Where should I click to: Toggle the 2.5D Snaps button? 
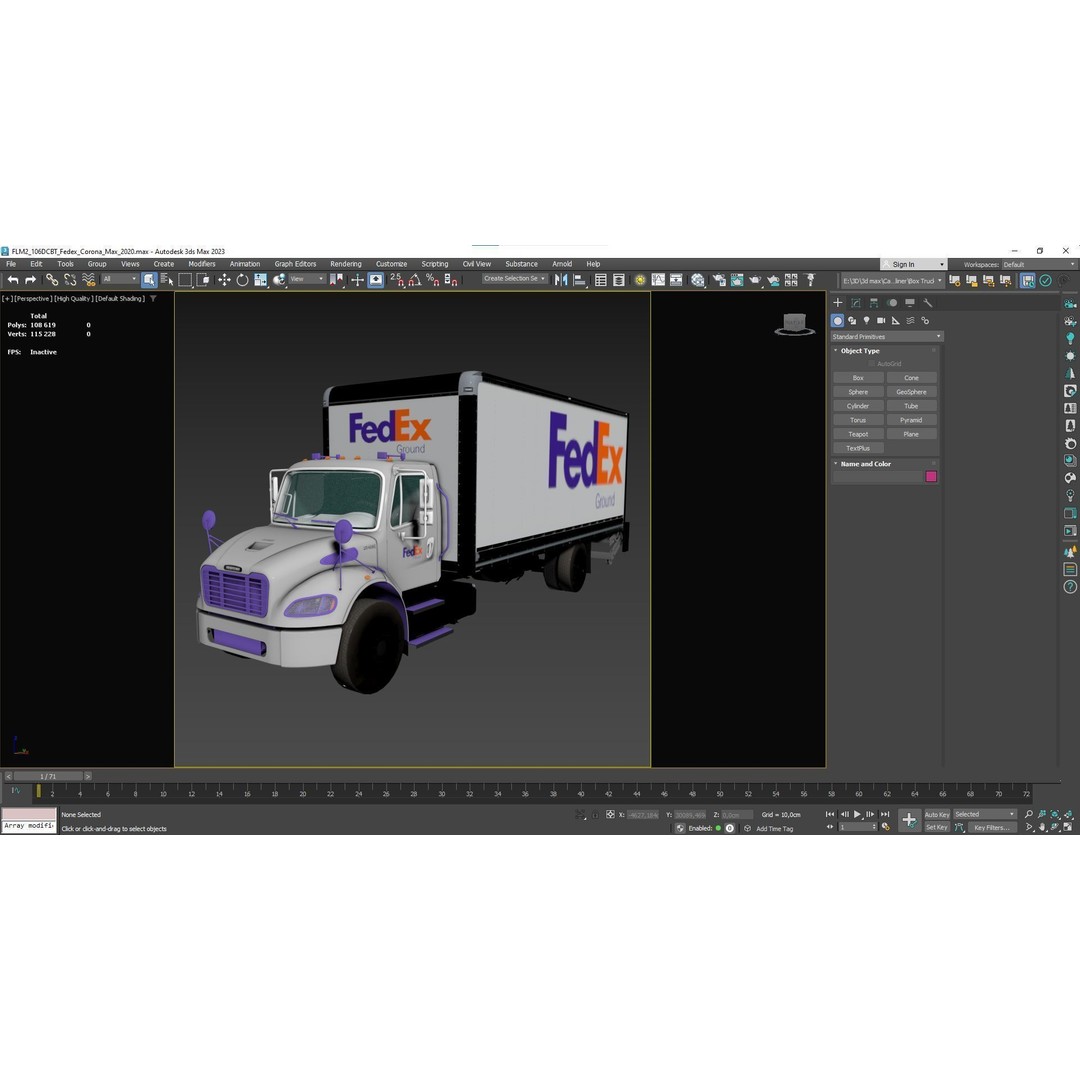397,280
